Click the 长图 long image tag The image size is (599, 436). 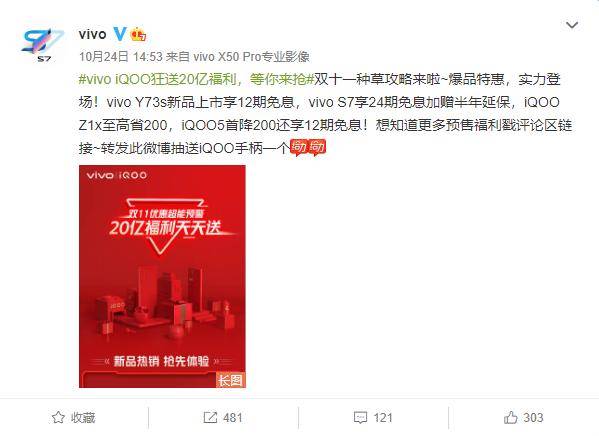pyautogui.click(x=230, y=380)
